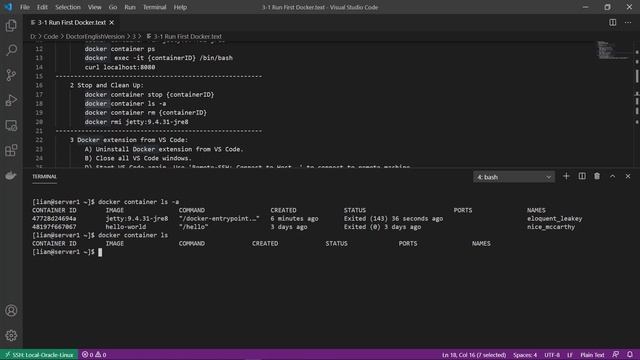Close the terminal panel
The image size is (640, 360).
[x=628, y=176]
